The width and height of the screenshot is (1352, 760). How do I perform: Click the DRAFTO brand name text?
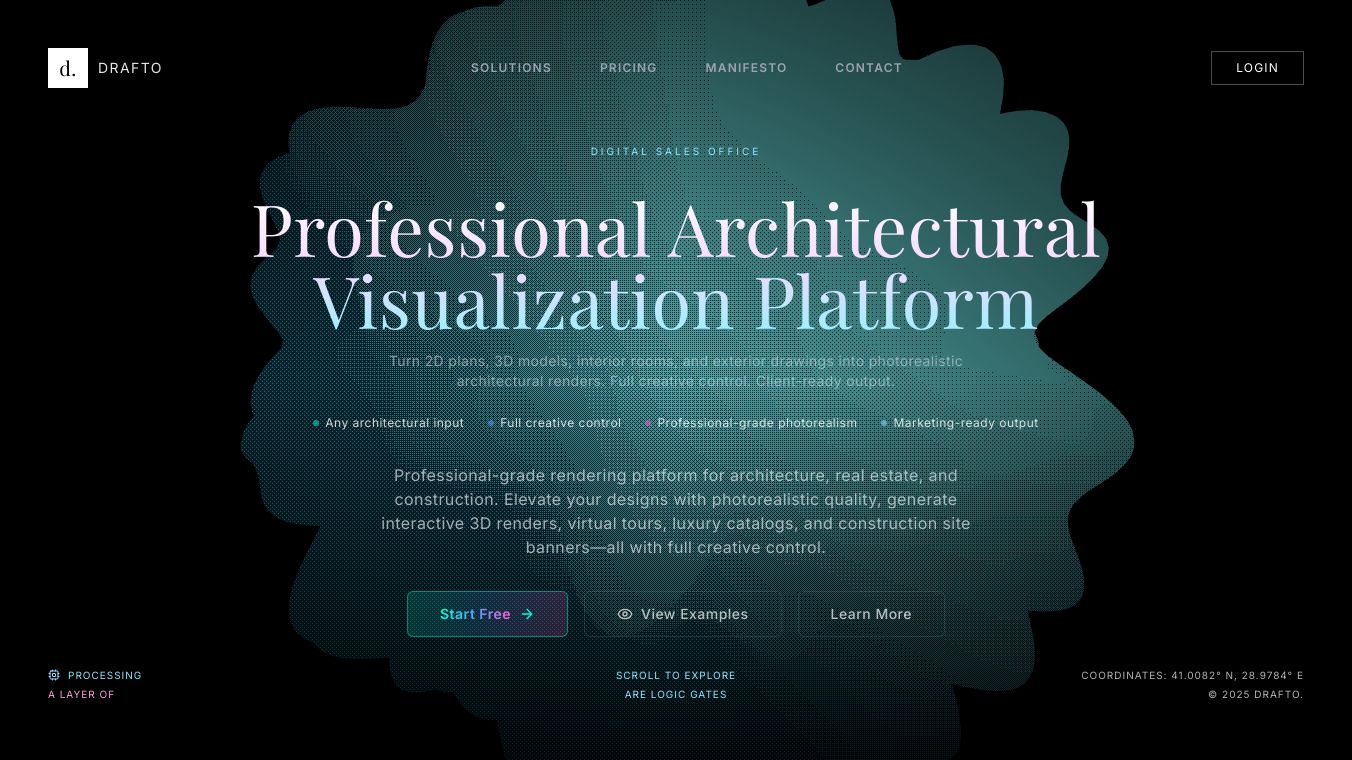point(130,68)
